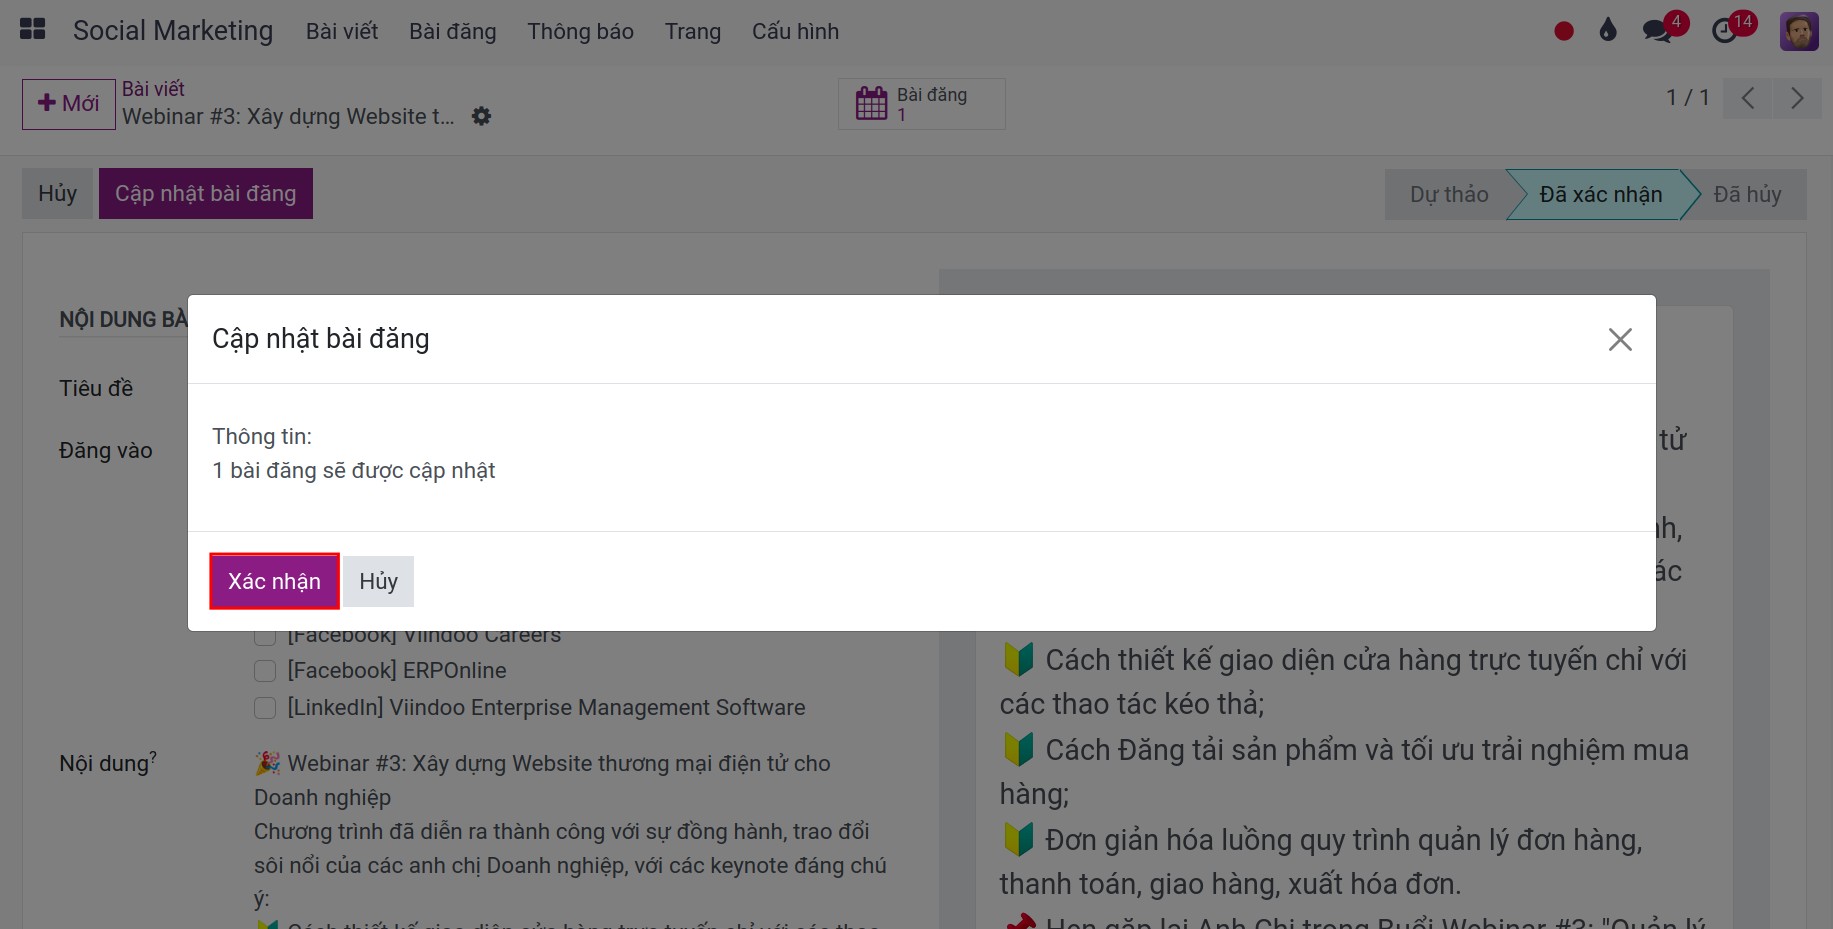Screen dimensions: 1833x929
Task: Tick the [Facebook] ERPOnline checkbox
Action: coord(265,671)
